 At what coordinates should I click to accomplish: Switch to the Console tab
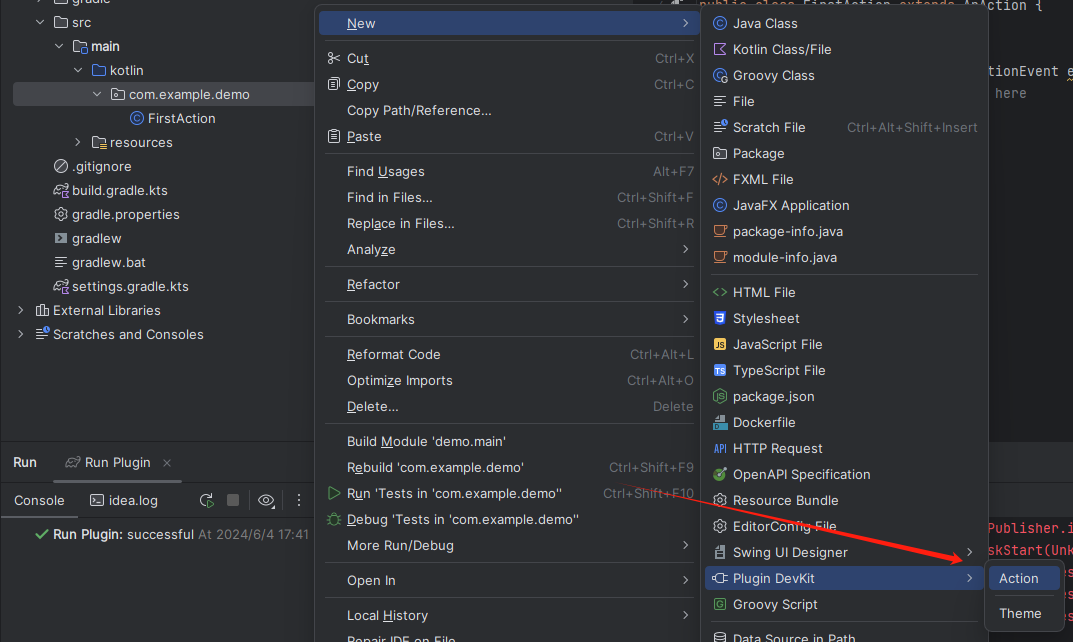pyautogui.click(x=39, y=500)
